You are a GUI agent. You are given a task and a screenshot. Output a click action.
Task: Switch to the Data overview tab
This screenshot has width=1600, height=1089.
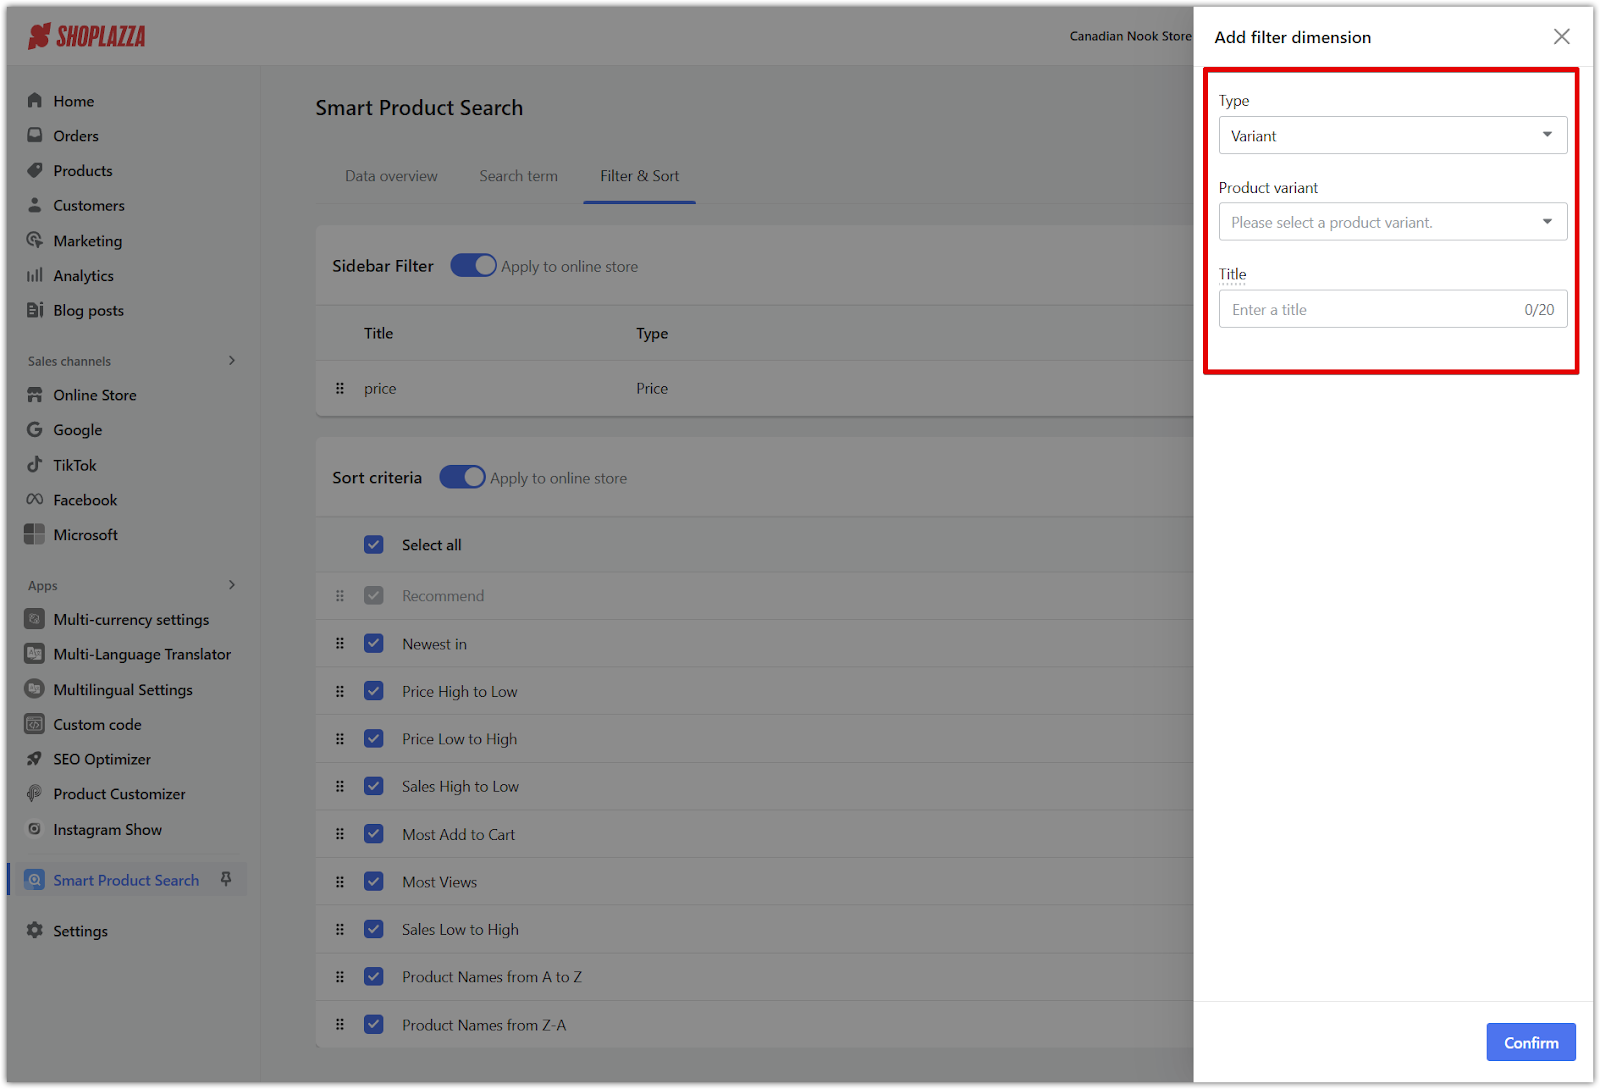tap(391, 176)
